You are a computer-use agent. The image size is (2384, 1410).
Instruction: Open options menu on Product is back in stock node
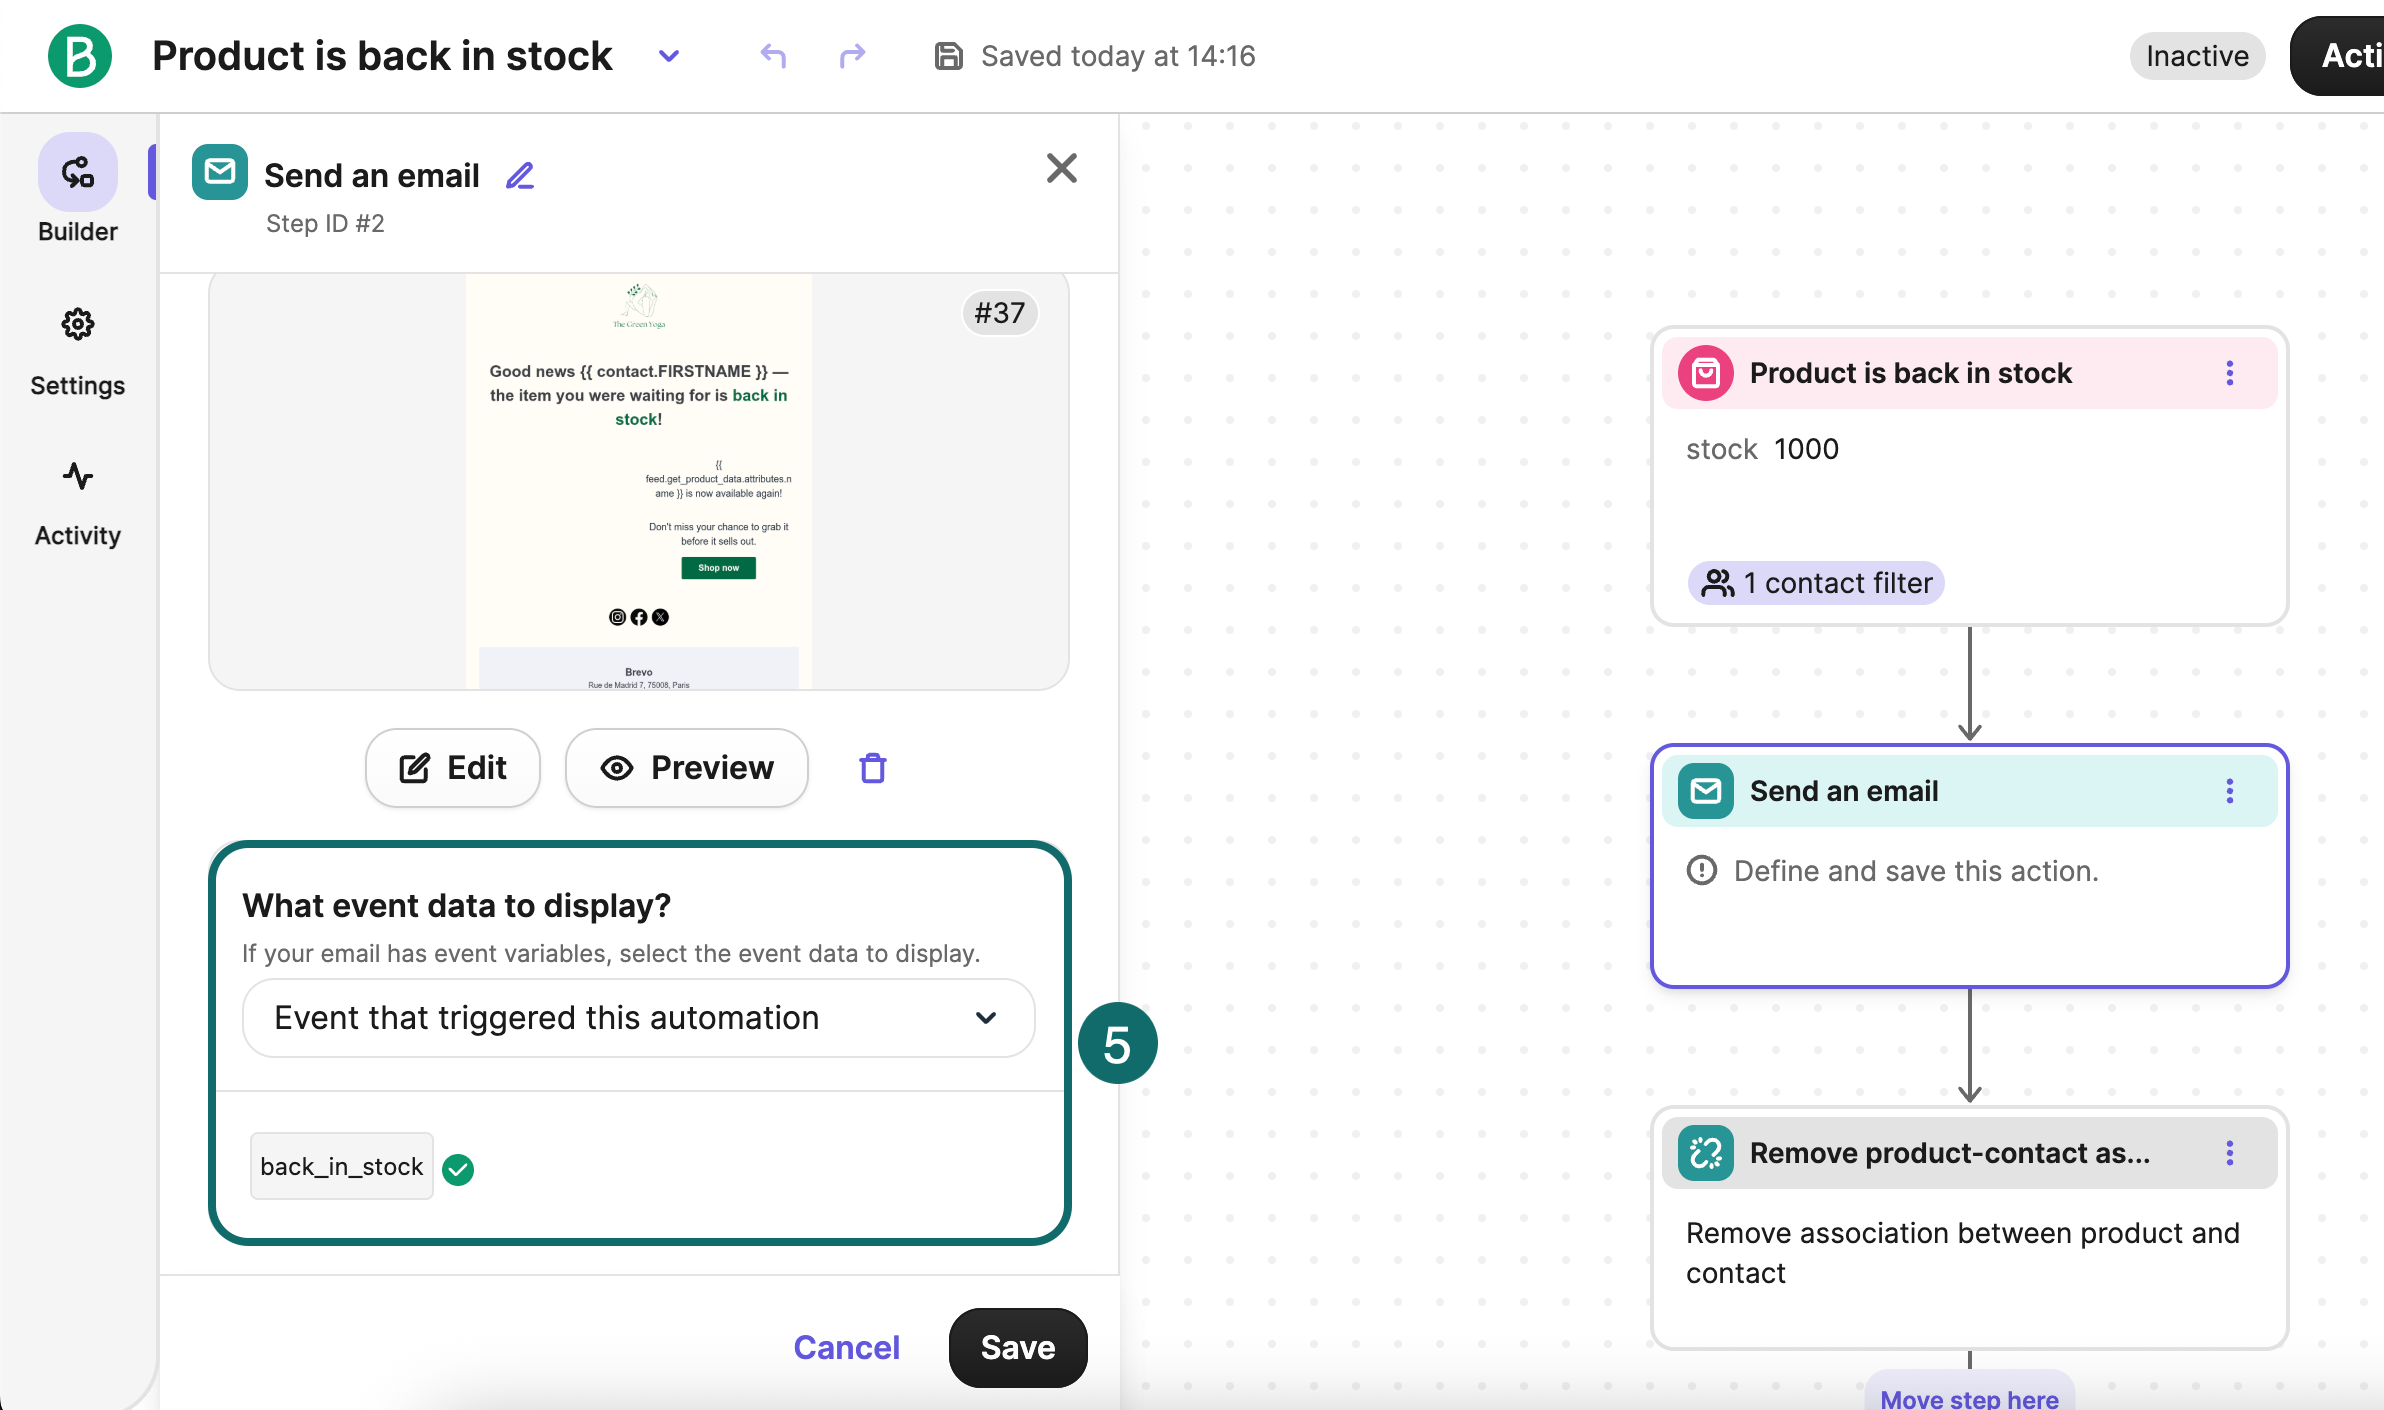point(2229,373)
